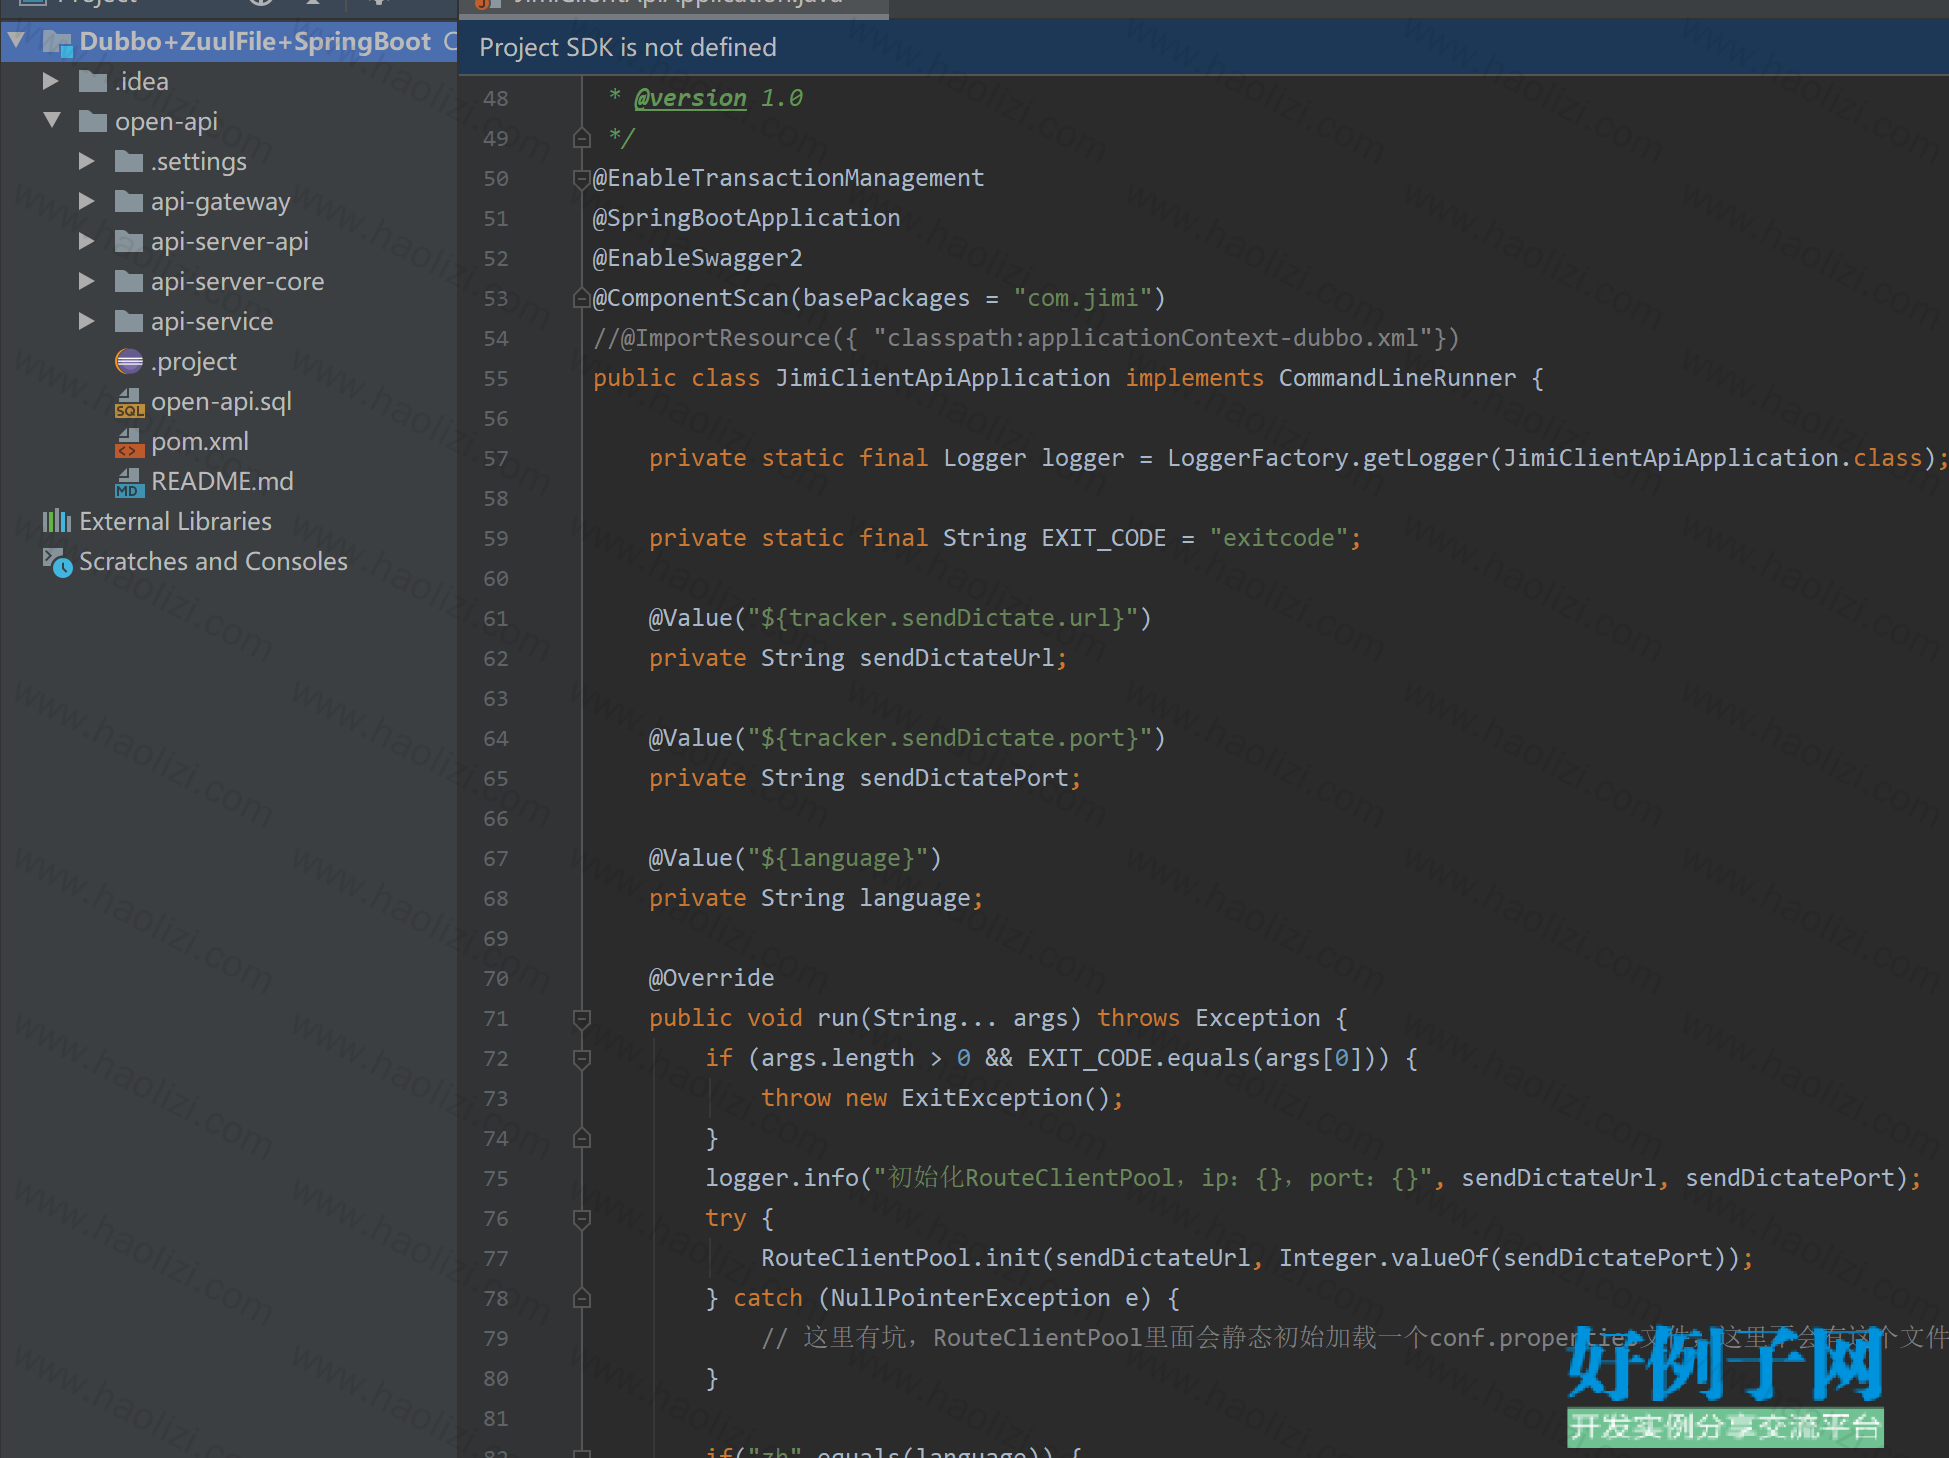Screen dimensions: 1949x1458
Task: Click the sendDictatePort field on line 65
Action: (x=964, y=778)
